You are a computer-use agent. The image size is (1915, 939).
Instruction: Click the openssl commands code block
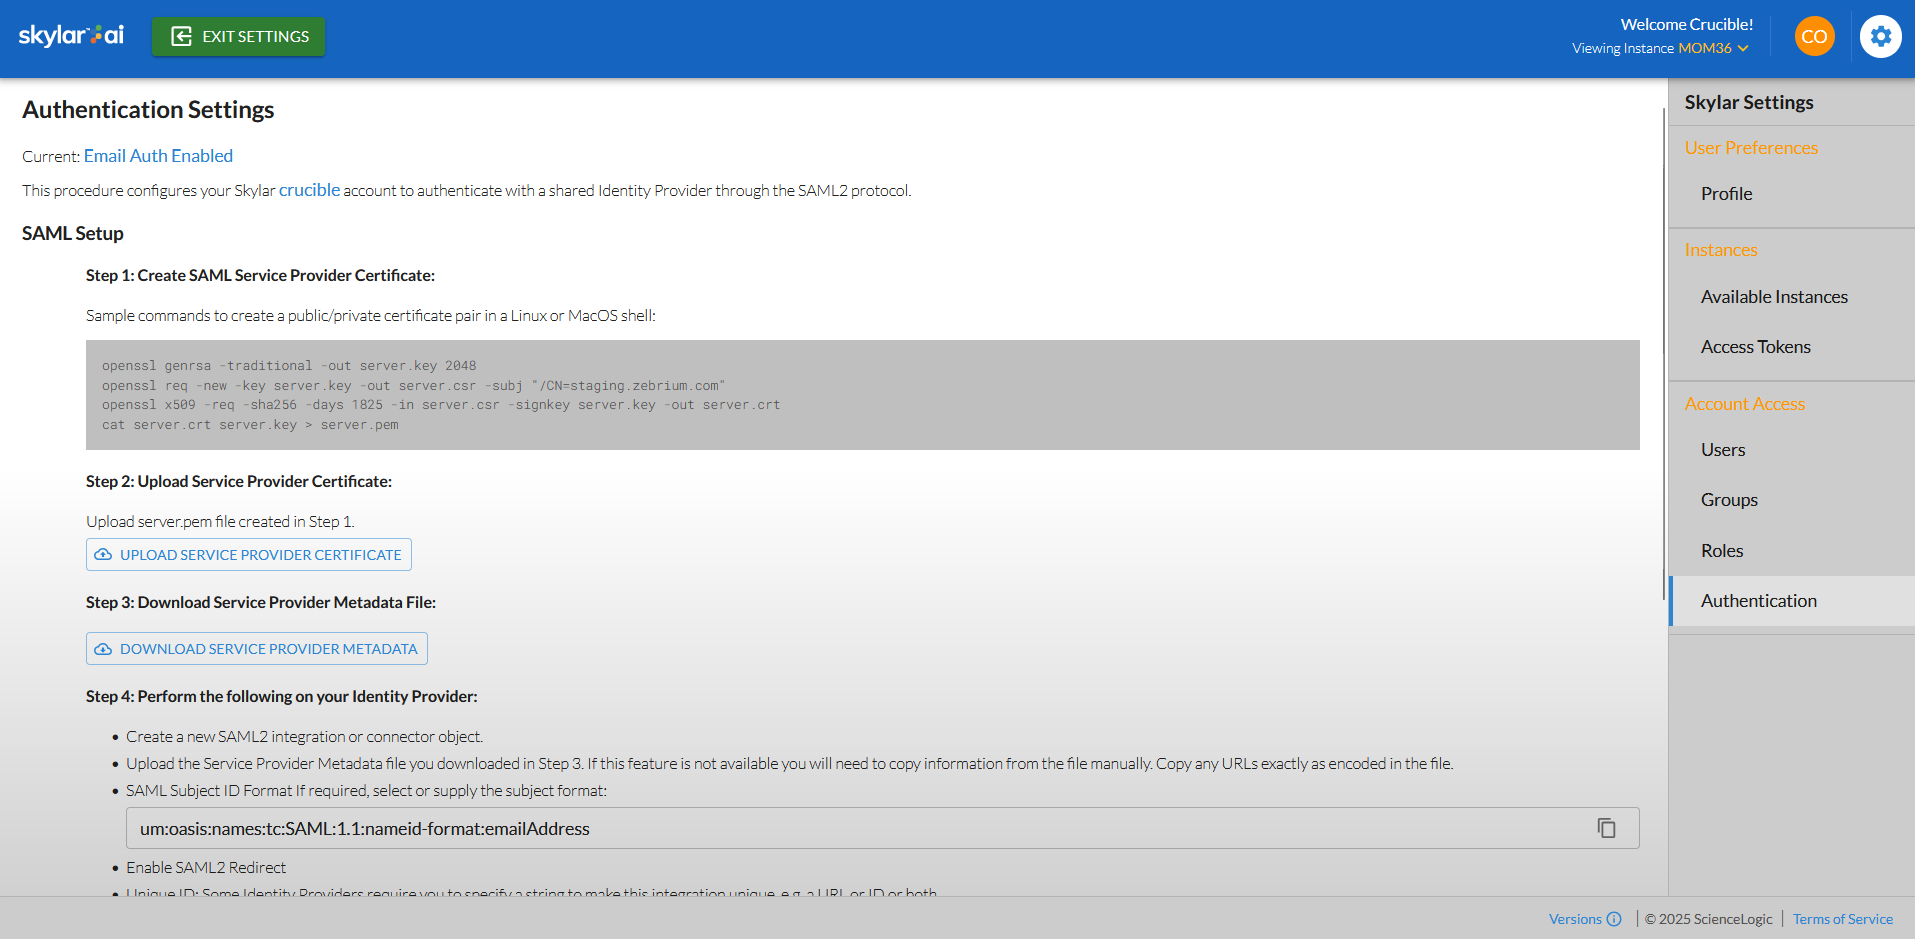point(863,395)
